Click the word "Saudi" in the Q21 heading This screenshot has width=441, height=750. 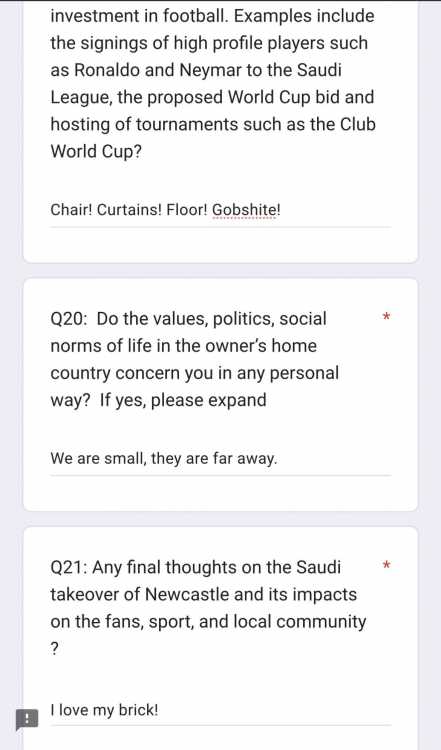click(x=319, y=567)
